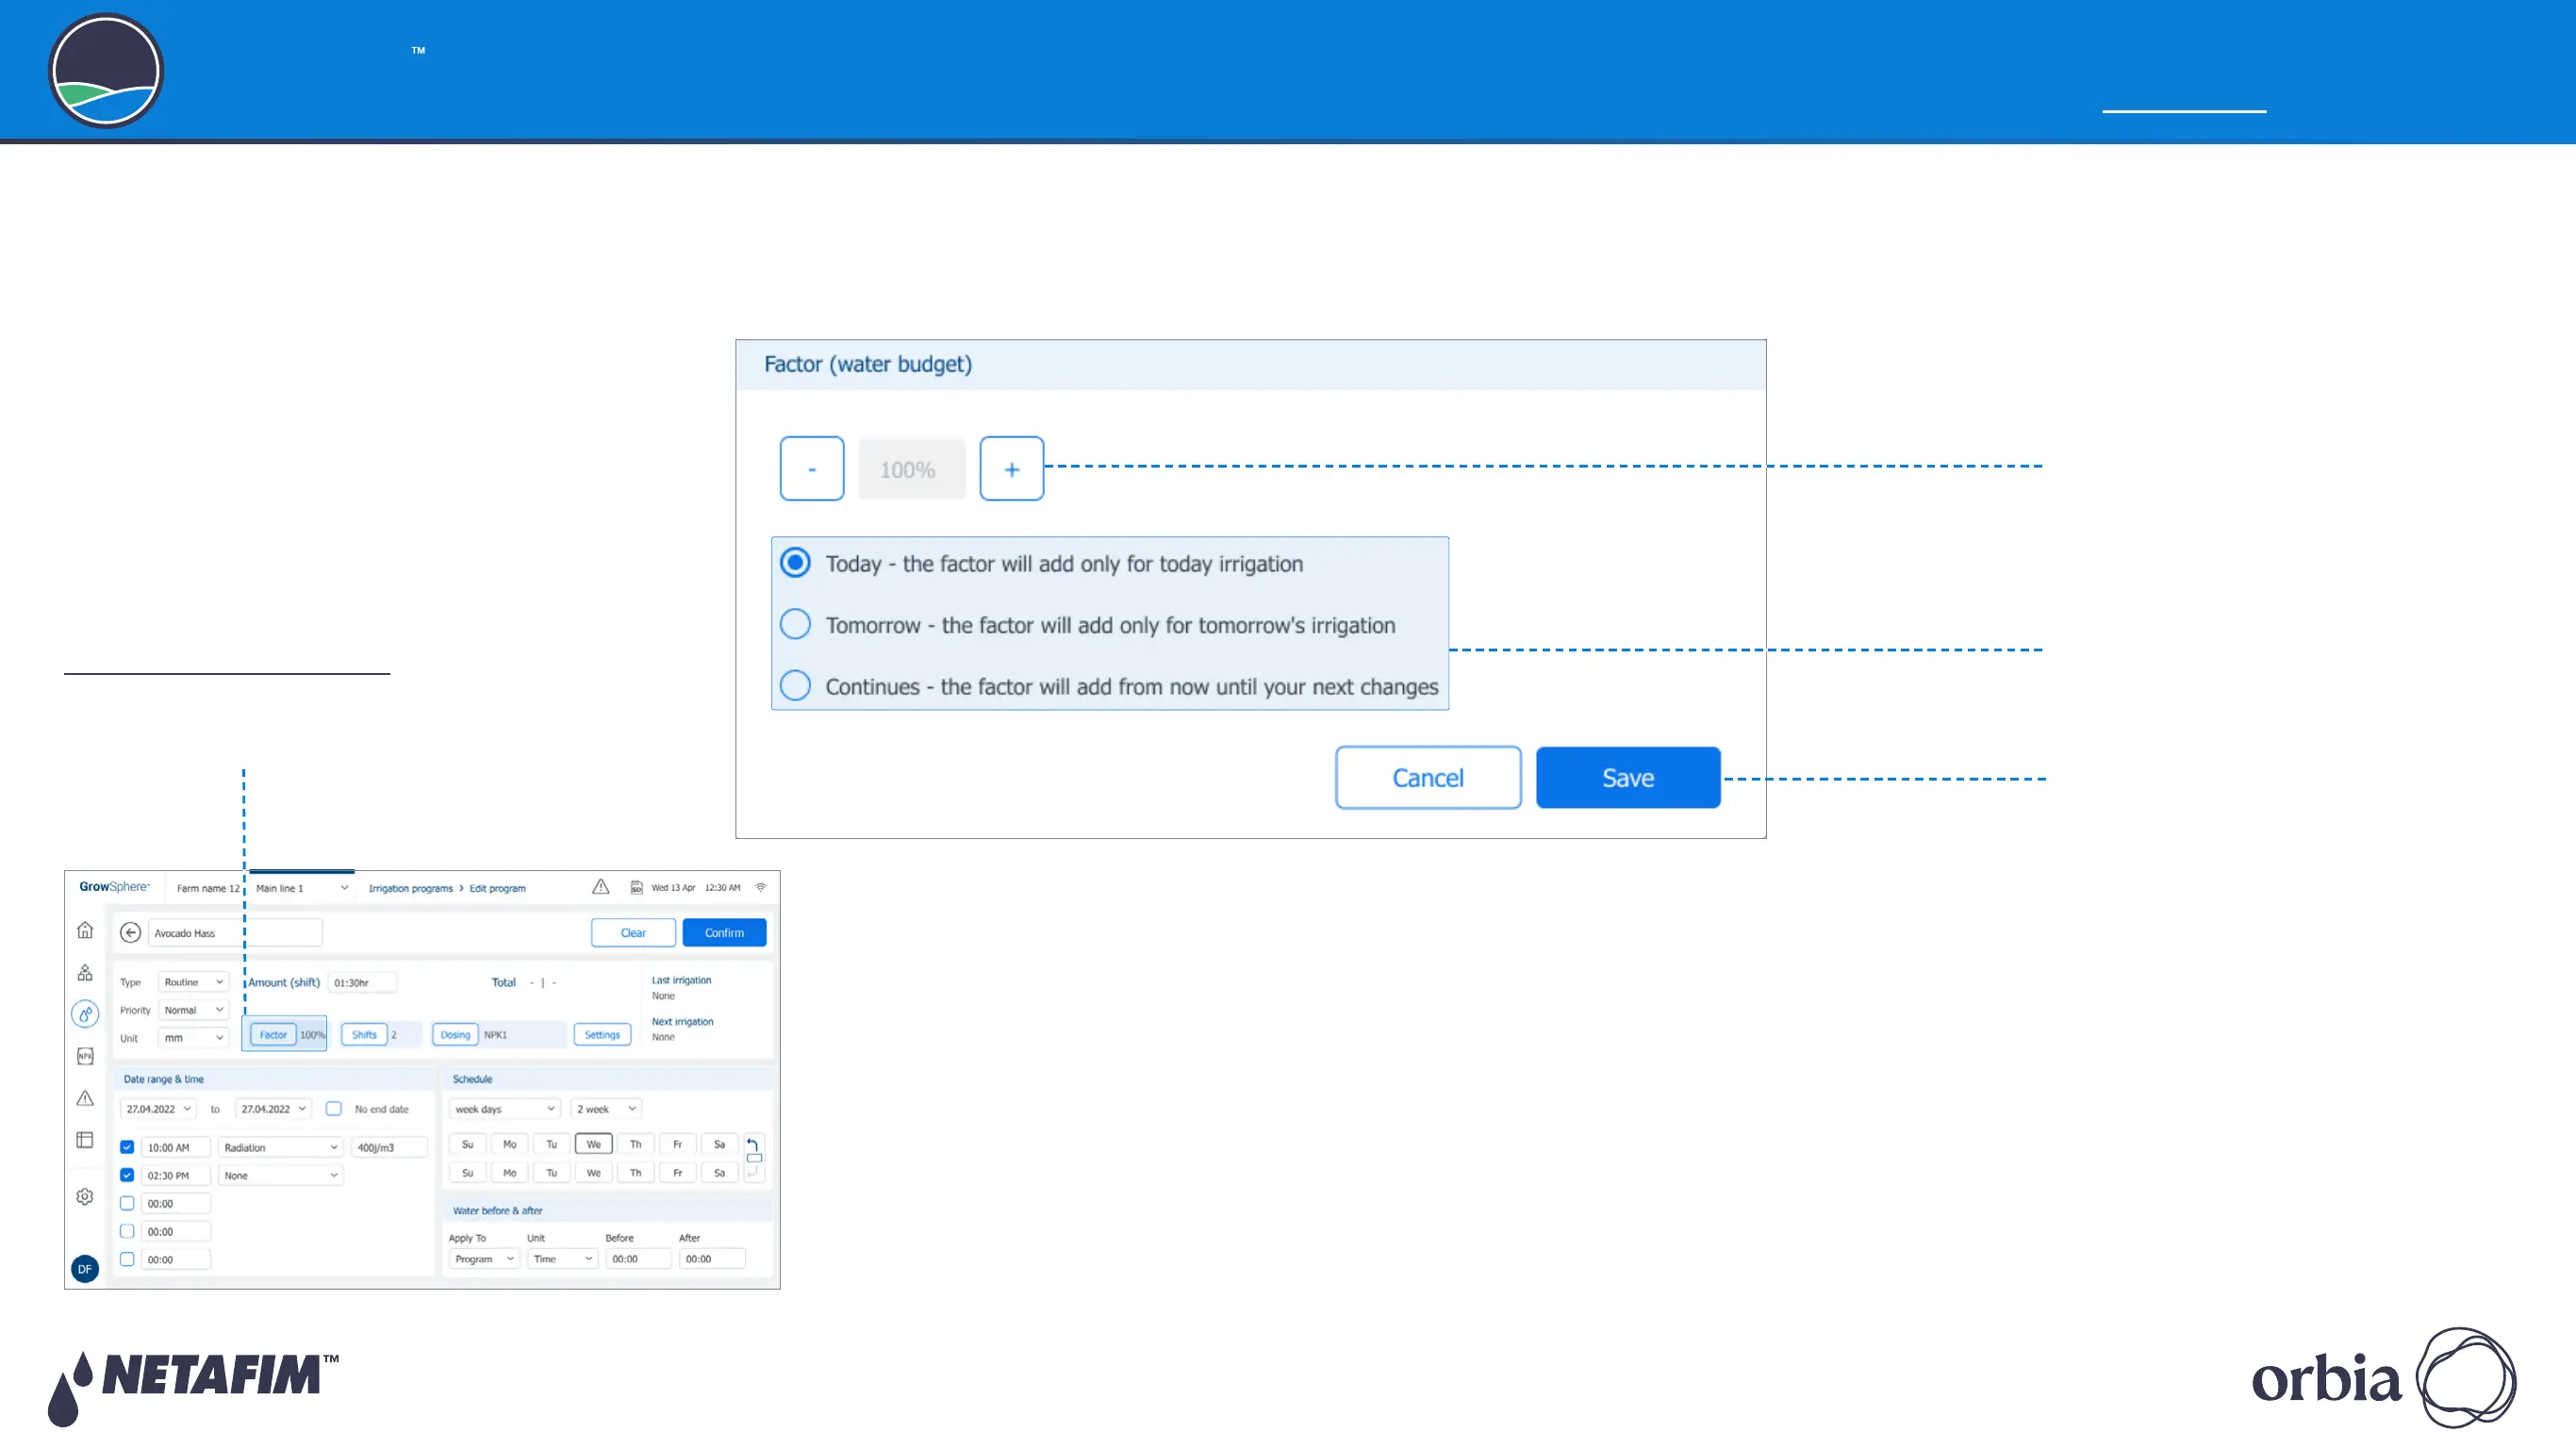
Task: Click Save in the Factor dialog
Action: pyautogui.click(x=1628, y=777)
